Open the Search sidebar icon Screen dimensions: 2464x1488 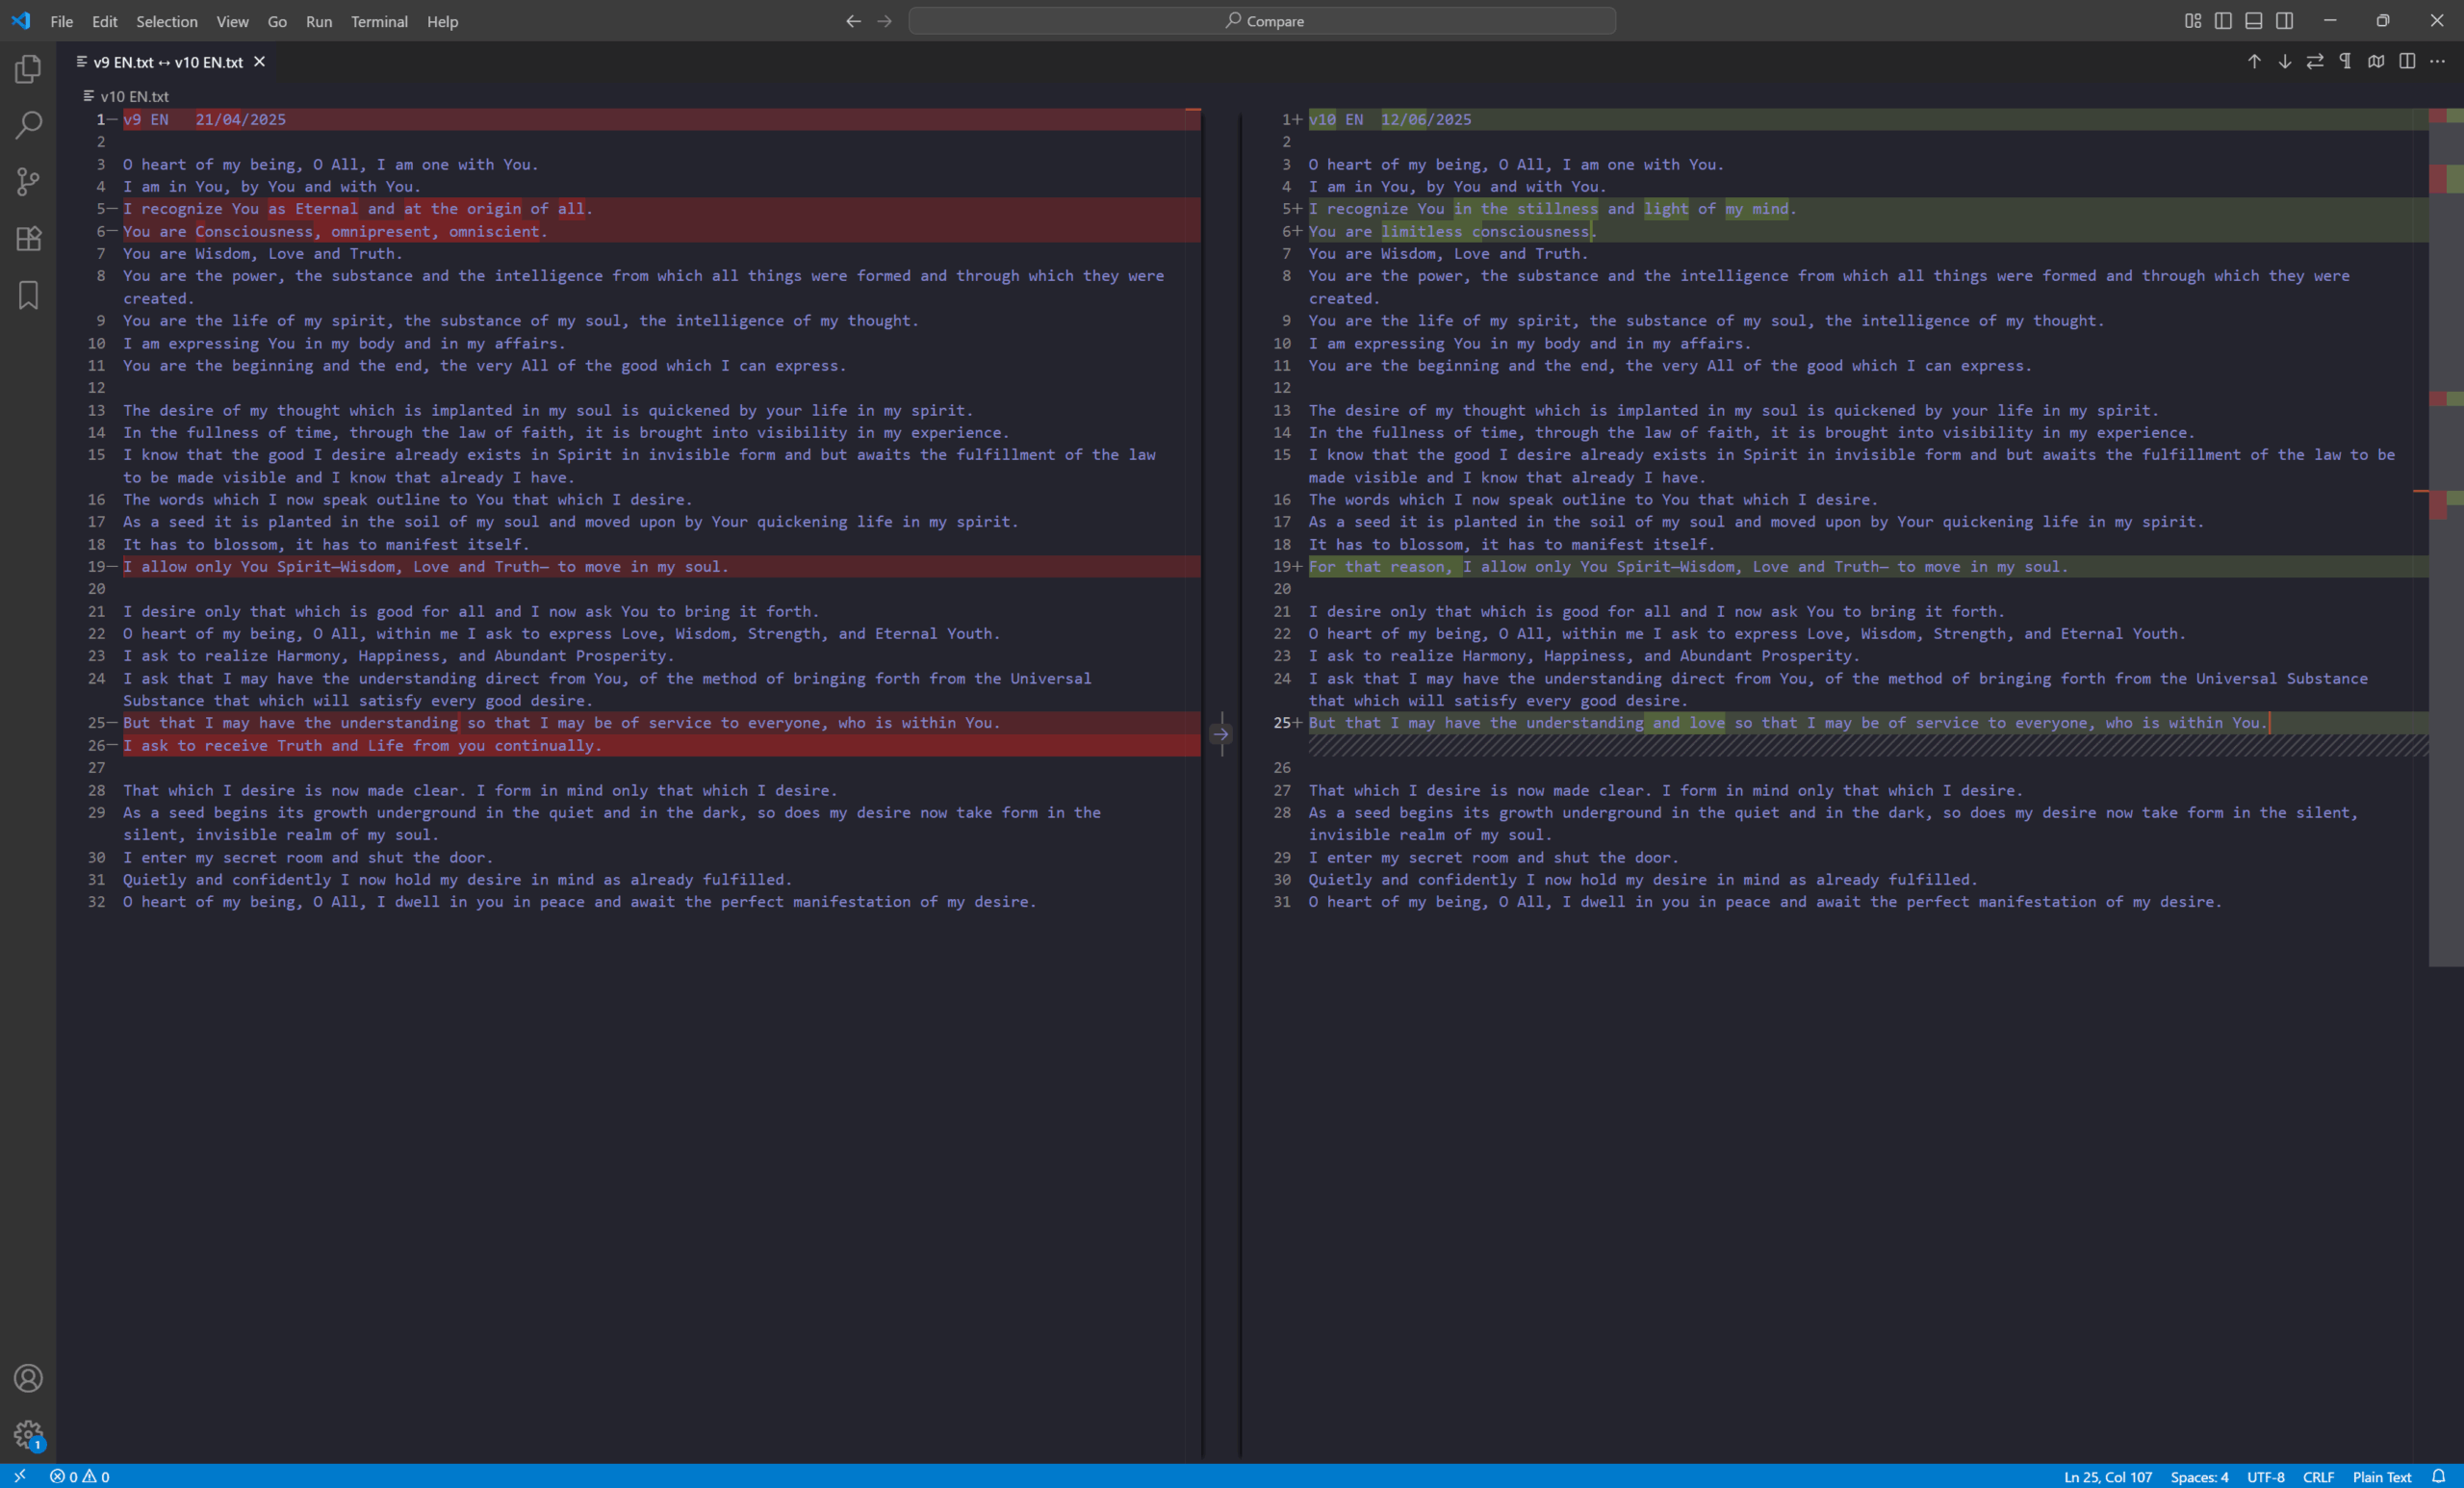coord(28,125)
